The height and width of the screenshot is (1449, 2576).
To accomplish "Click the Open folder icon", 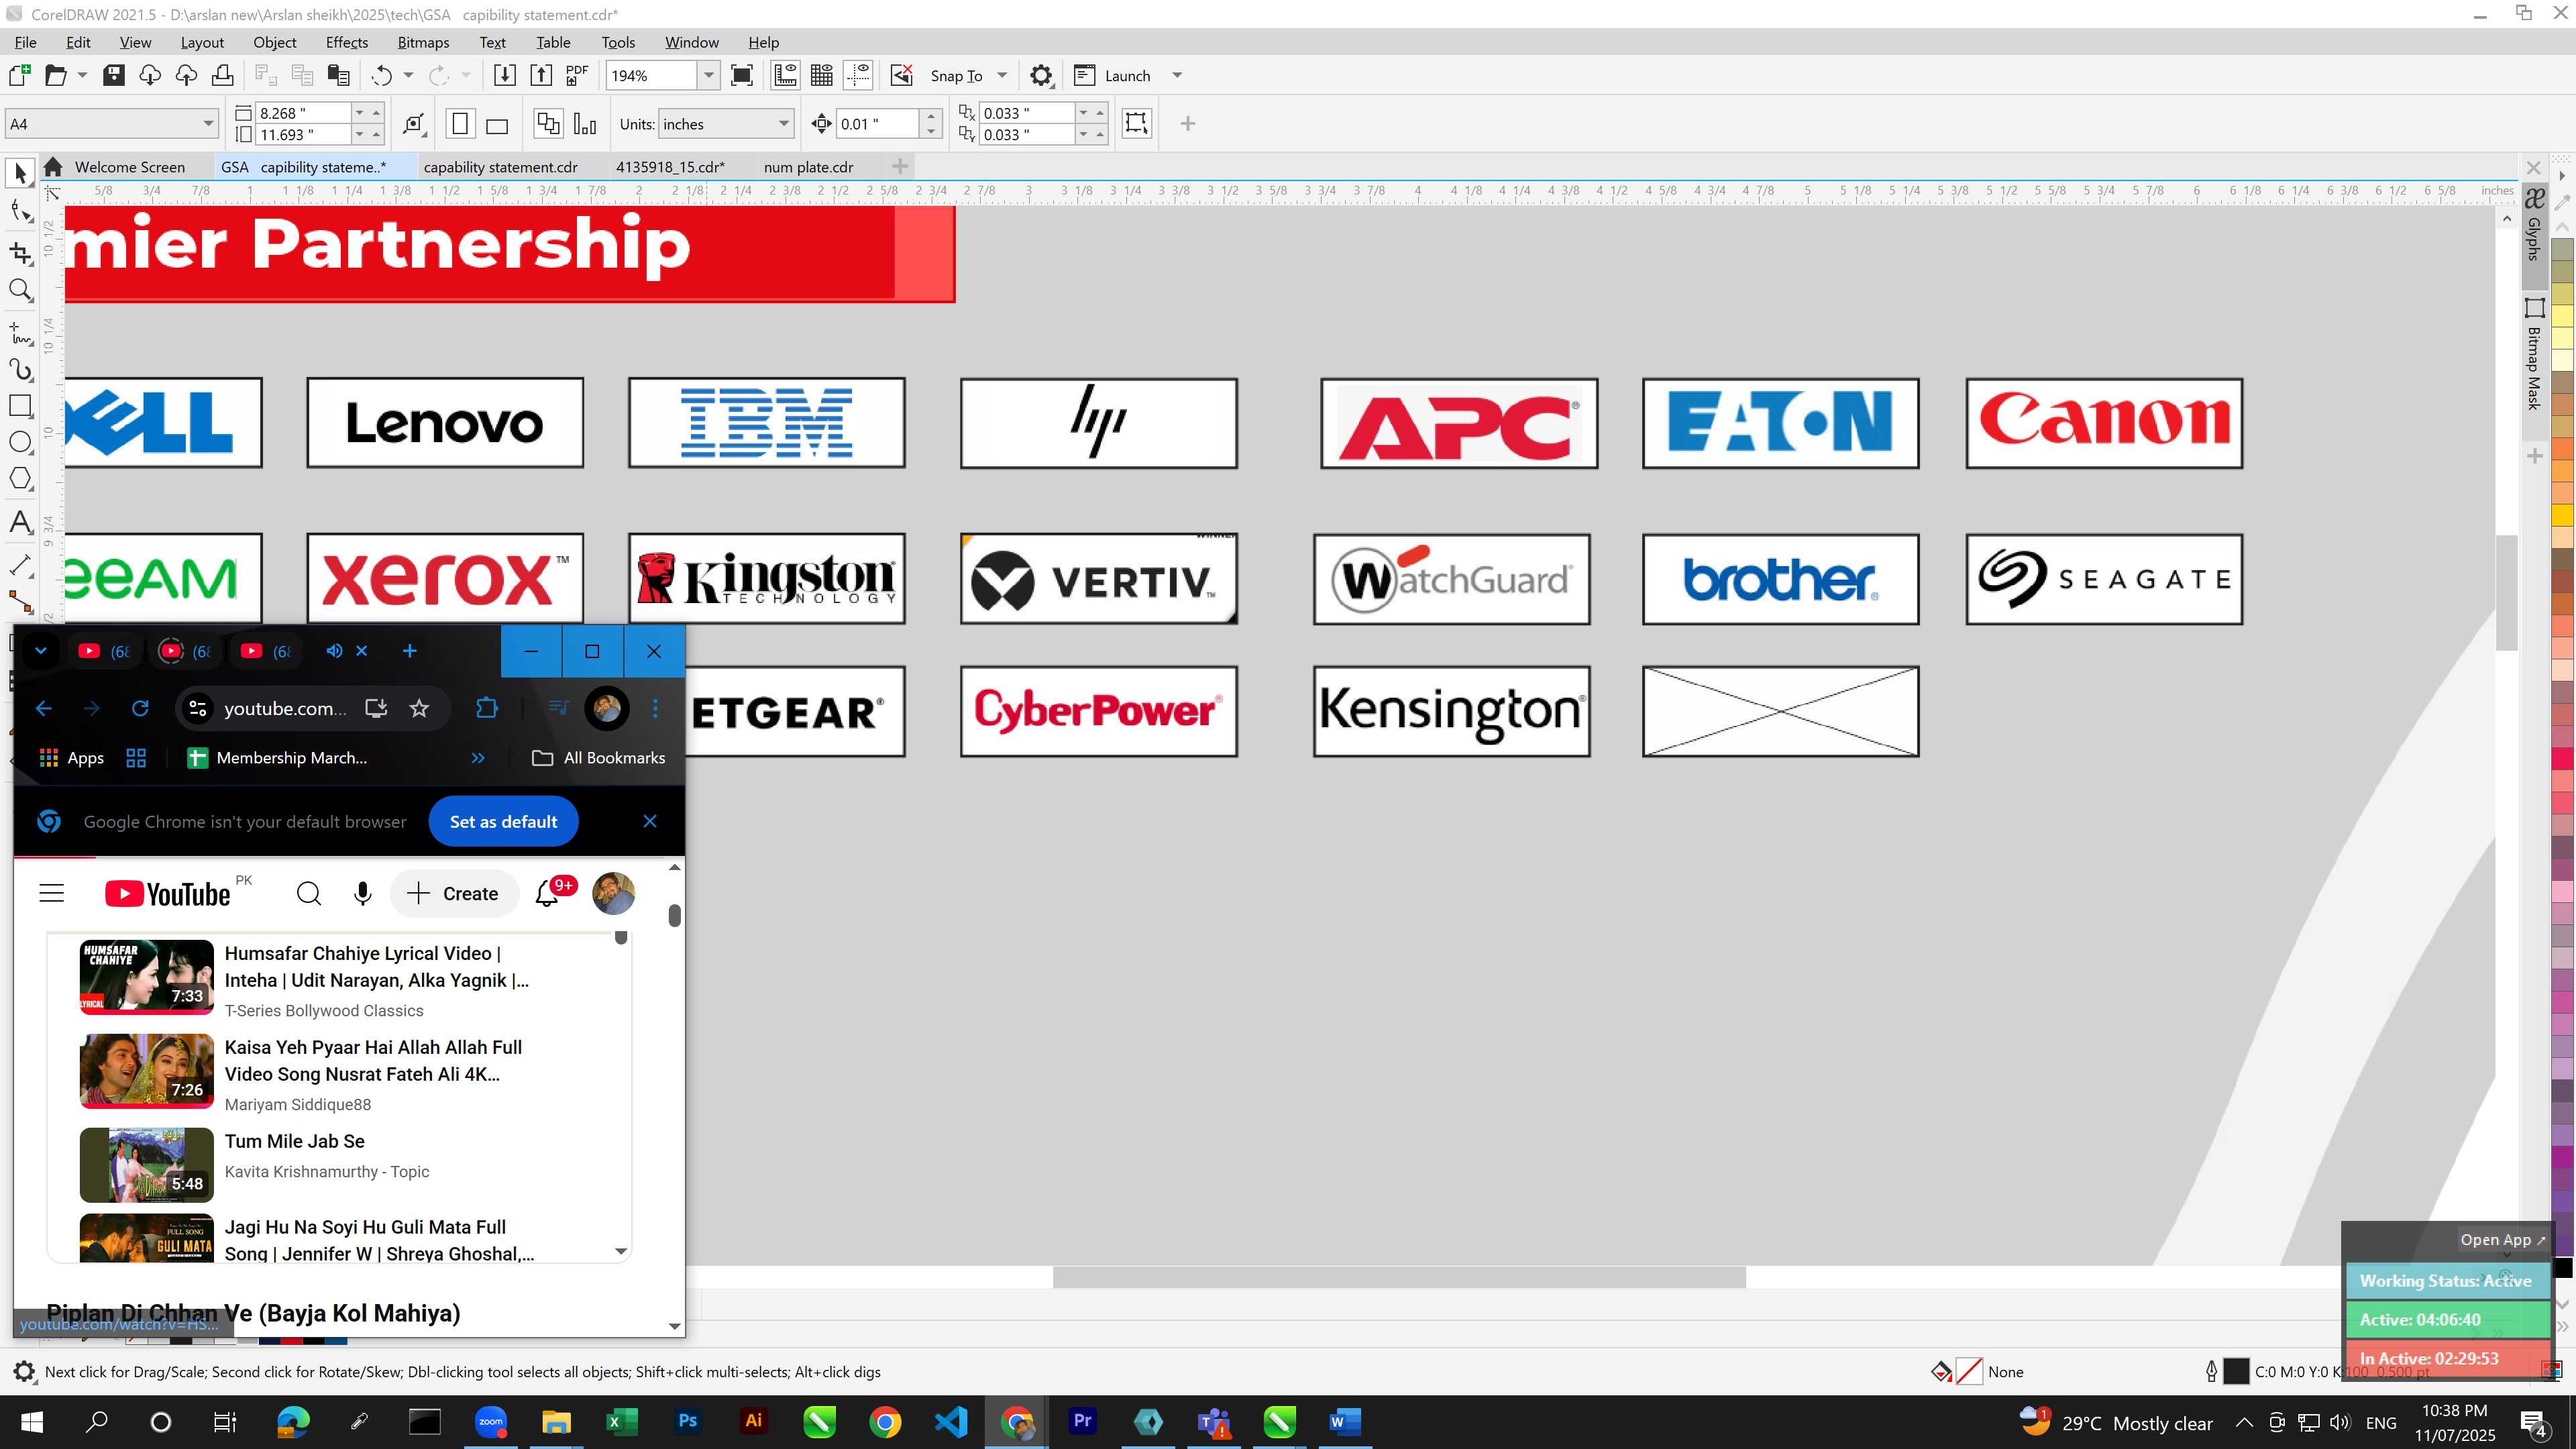I will click(x=56, y=75).
